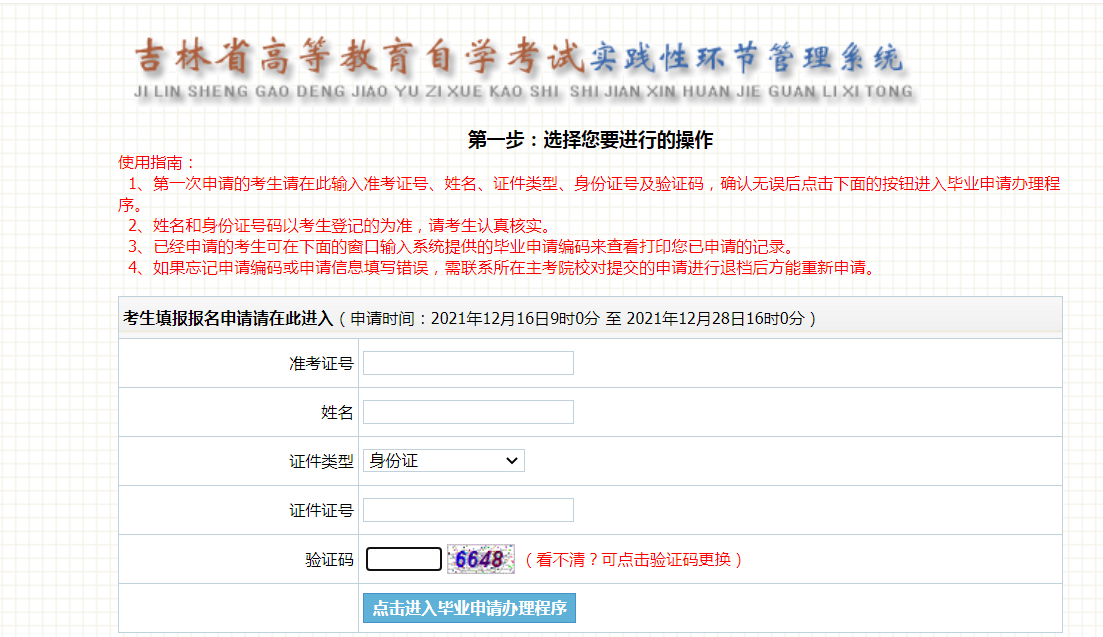Focus the 姓名 text box
This screenshot has height=637, width=1103.
point(468,412)
